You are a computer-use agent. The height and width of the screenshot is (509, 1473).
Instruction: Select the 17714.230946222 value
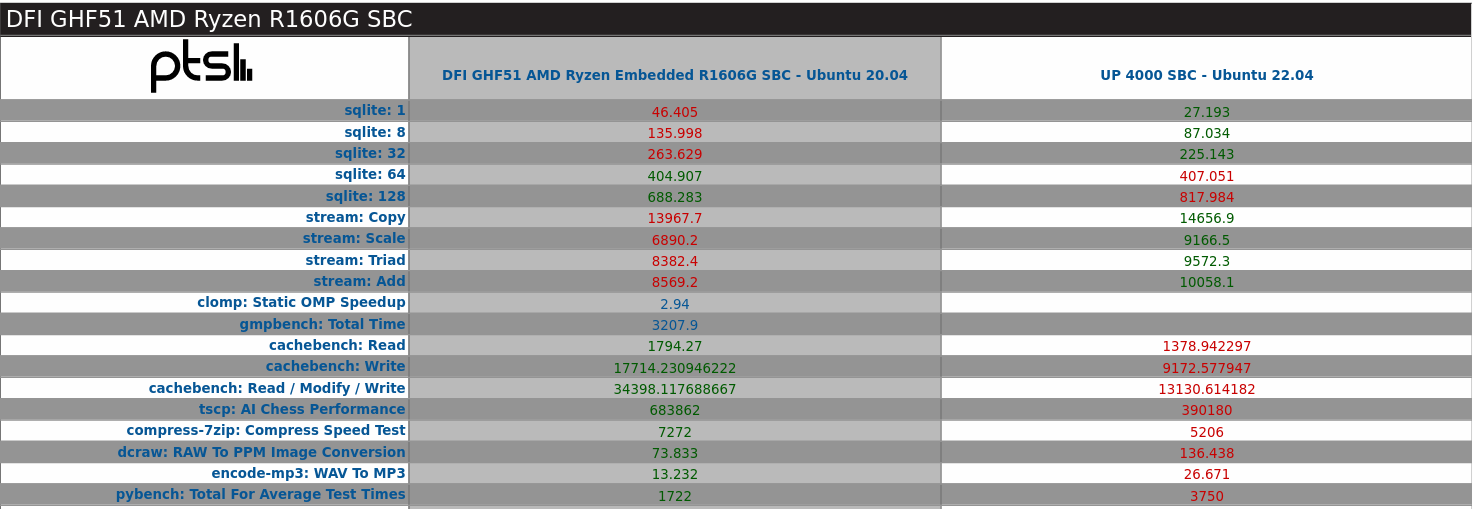675,368
